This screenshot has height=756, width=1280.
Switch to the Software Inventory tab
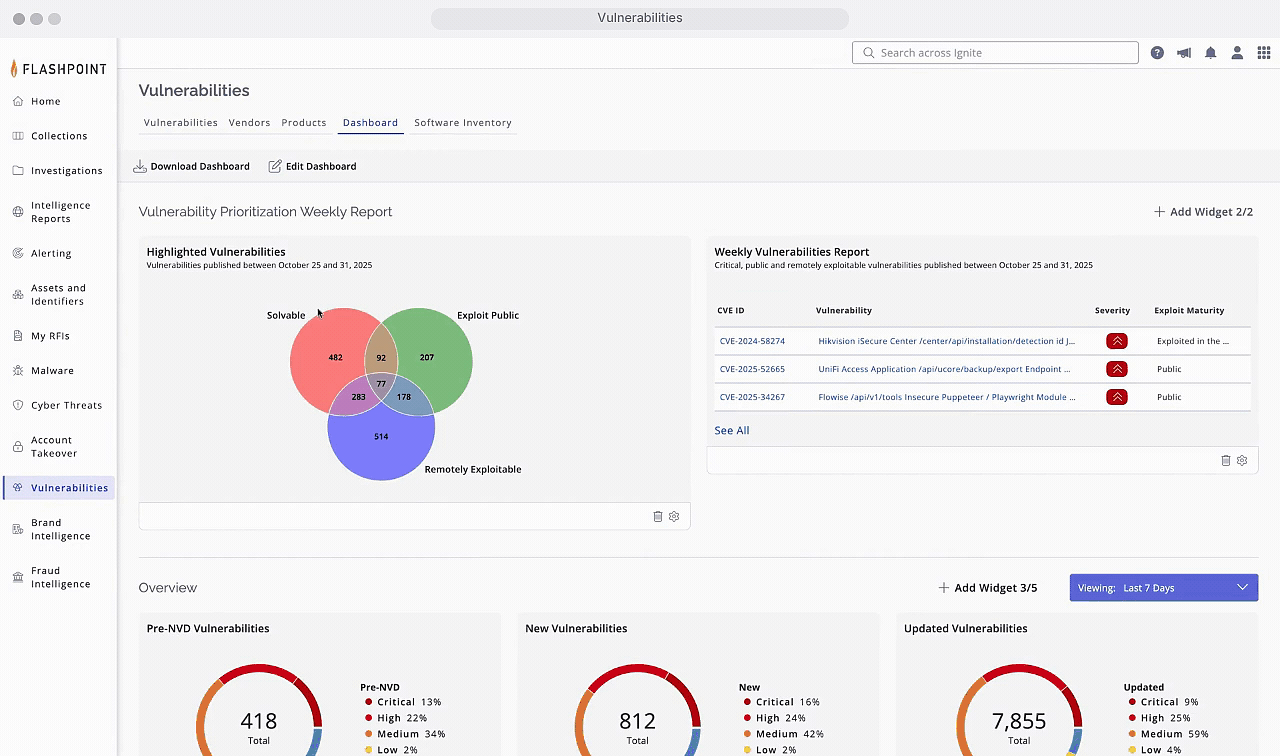pos(462,123)
